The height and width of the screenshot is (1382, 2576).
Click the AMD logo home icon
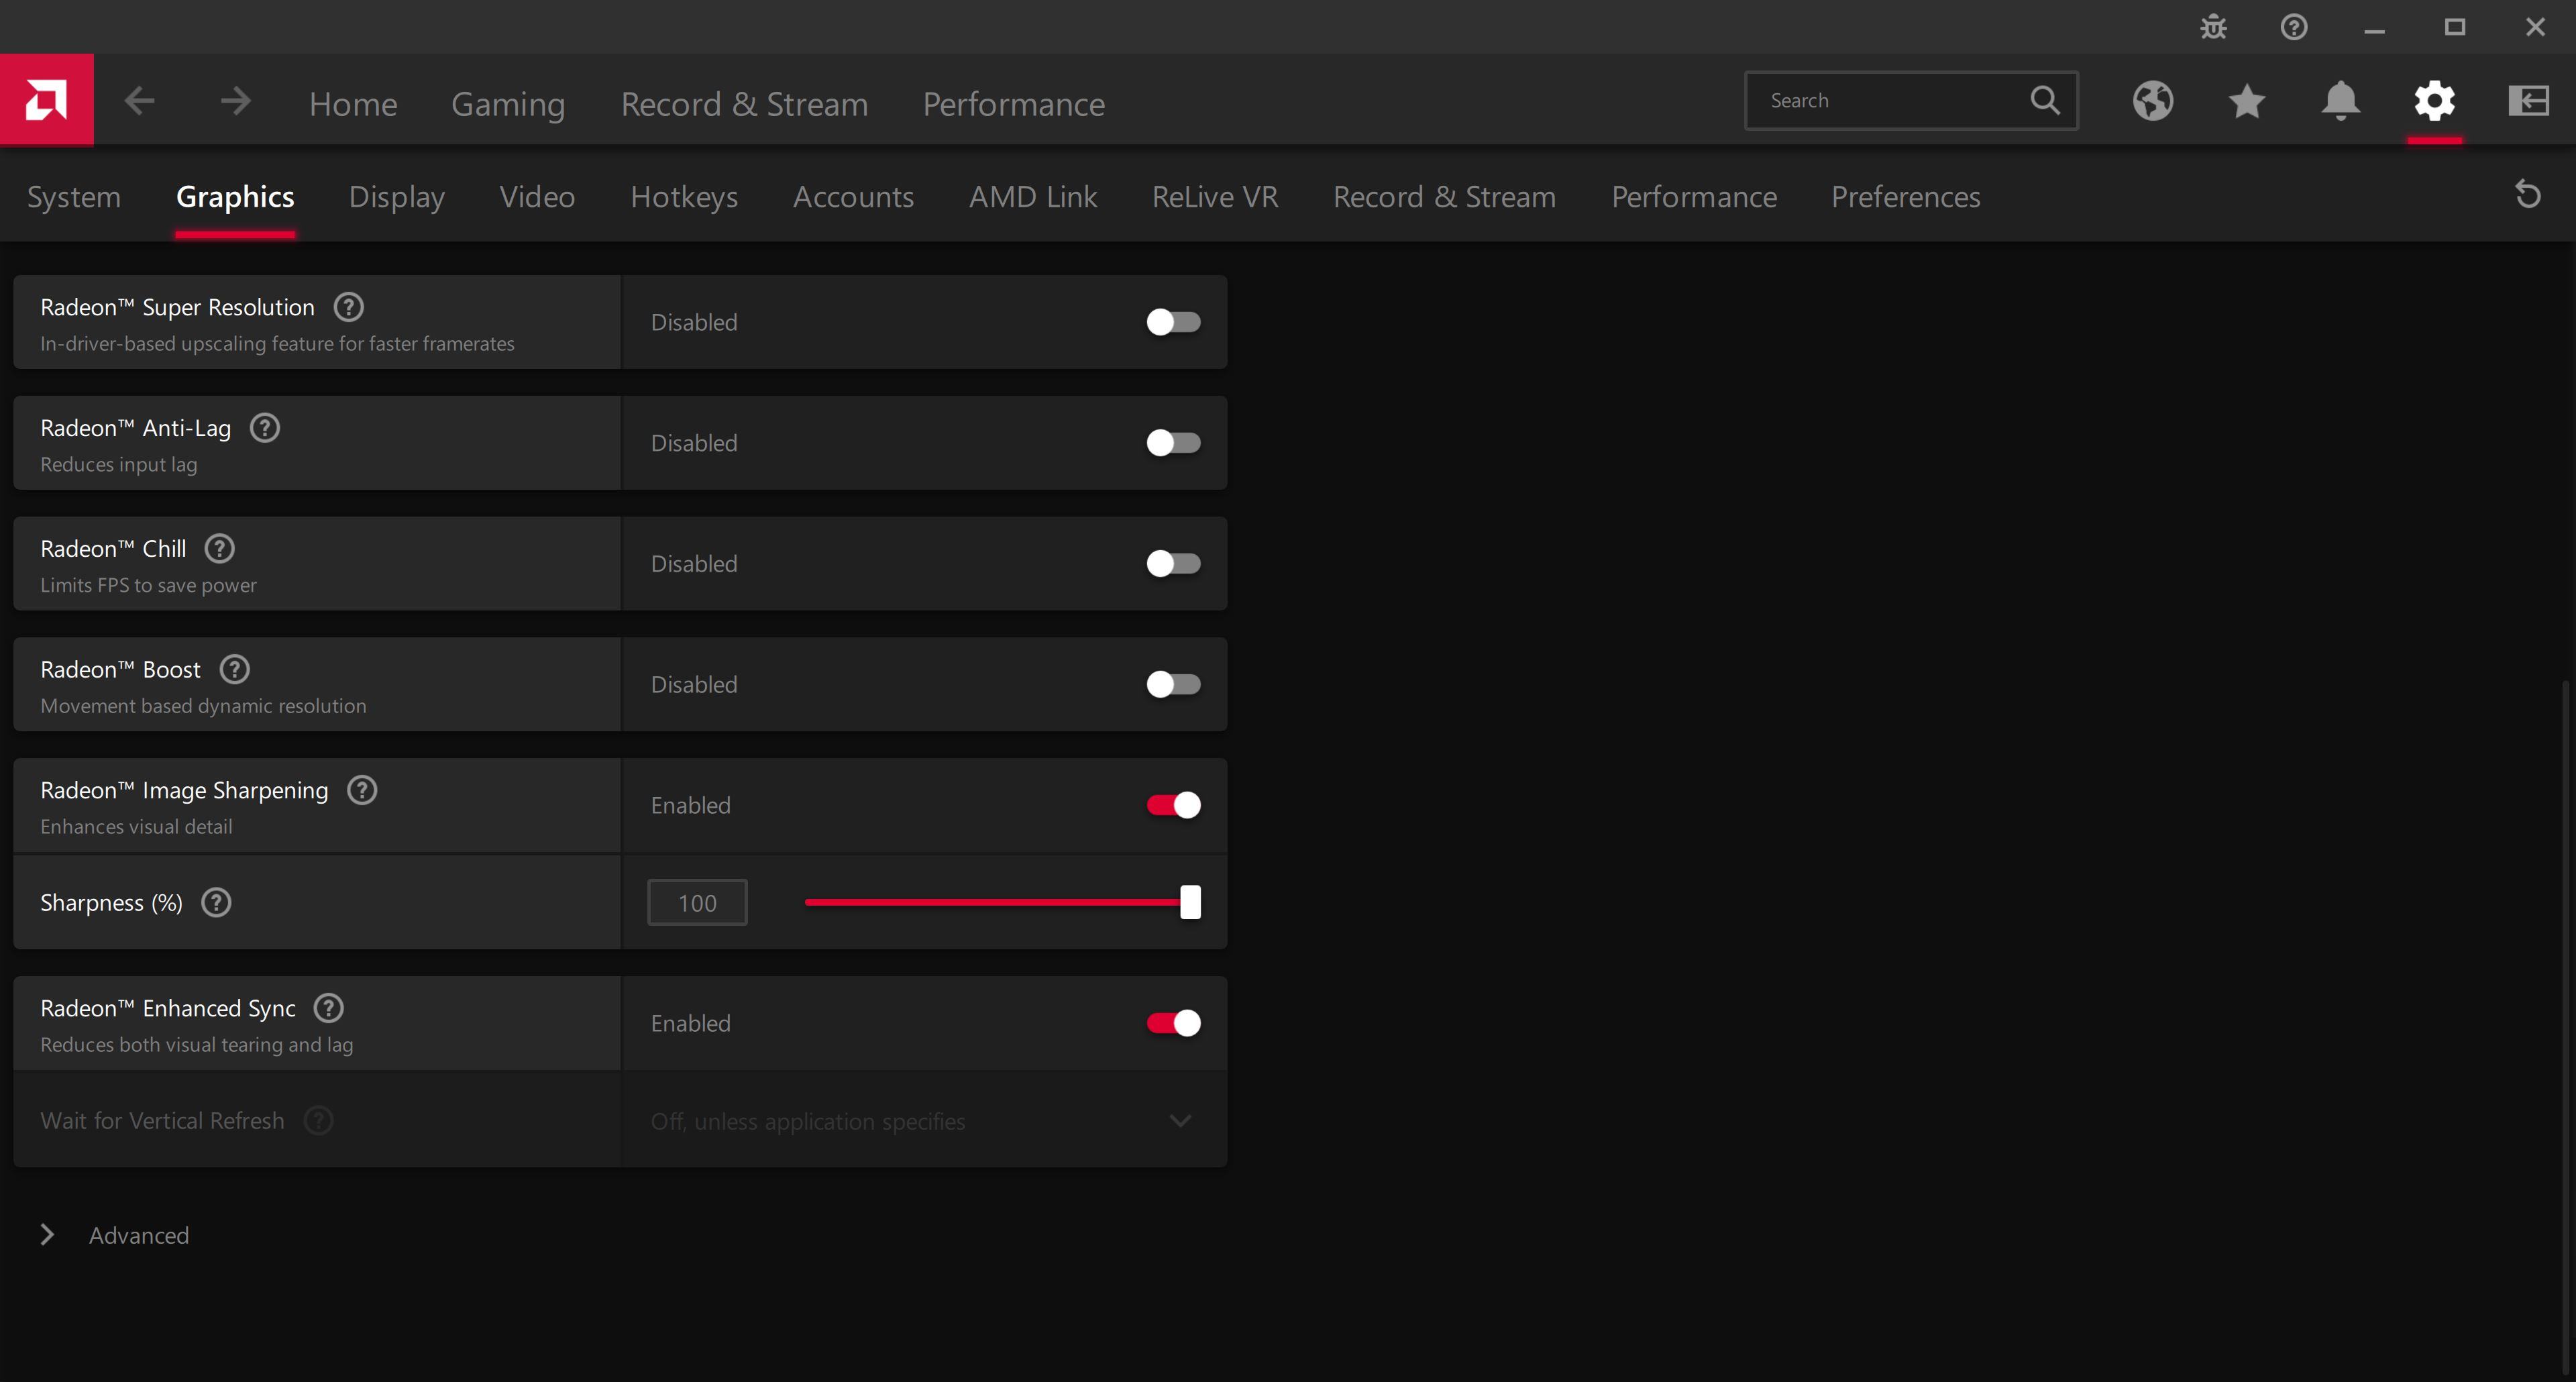47,100
